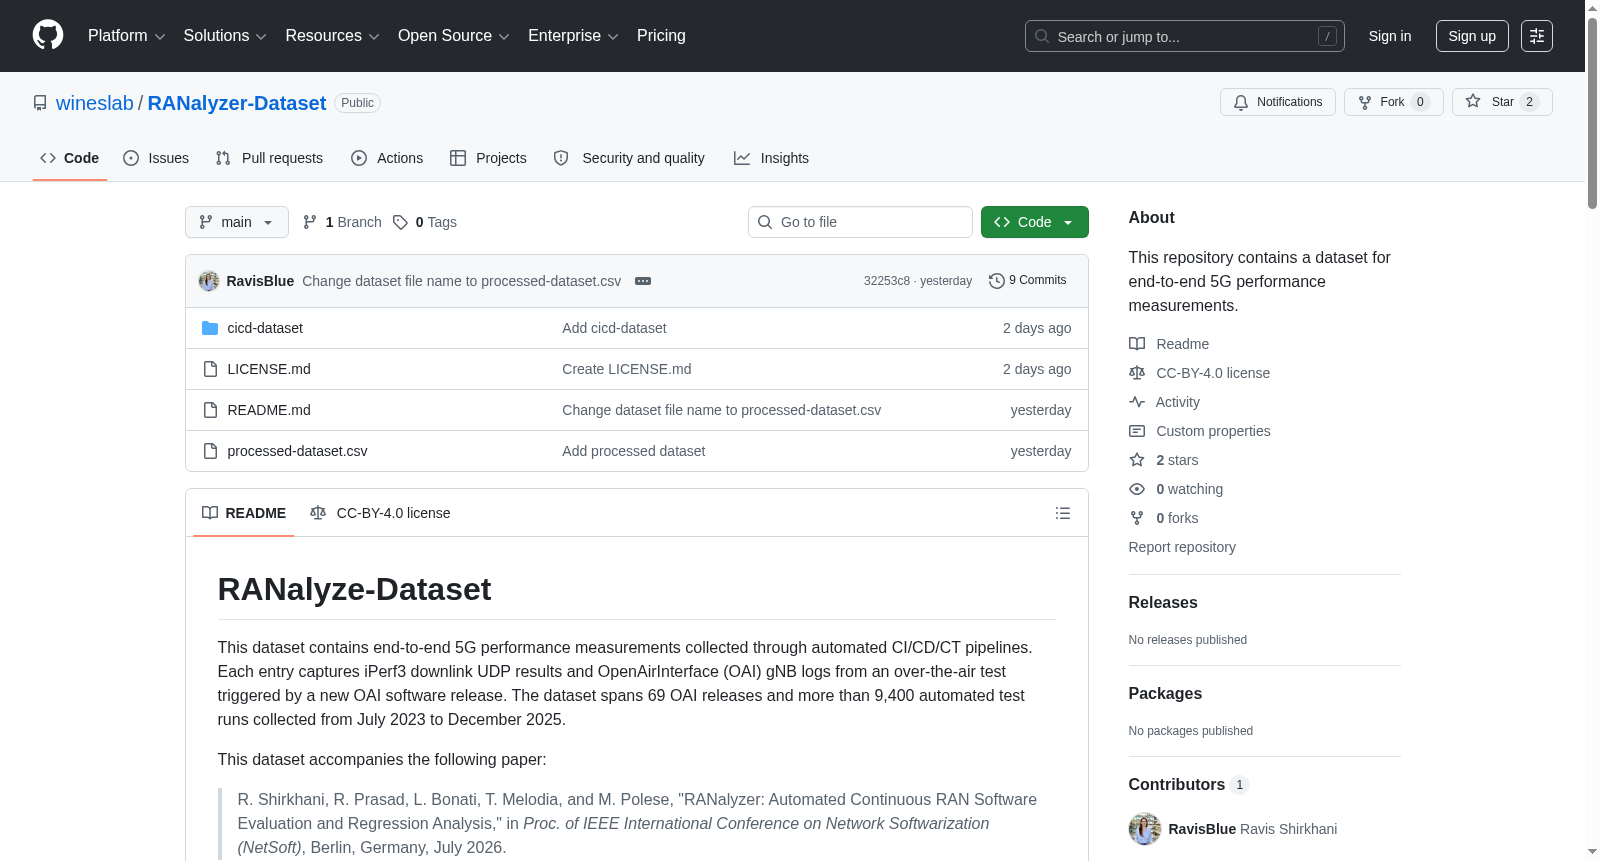
Task: Click the branch icon next to 1 Branch
Action: coord(310,222)
